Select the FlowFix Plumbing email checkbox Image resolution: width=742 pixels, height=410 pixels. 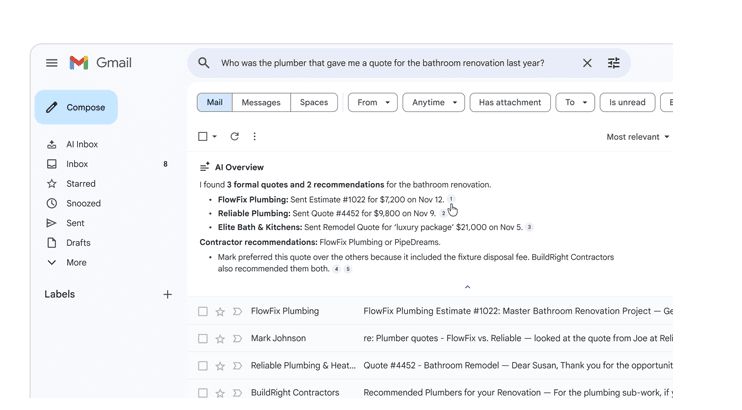[203, 312]
